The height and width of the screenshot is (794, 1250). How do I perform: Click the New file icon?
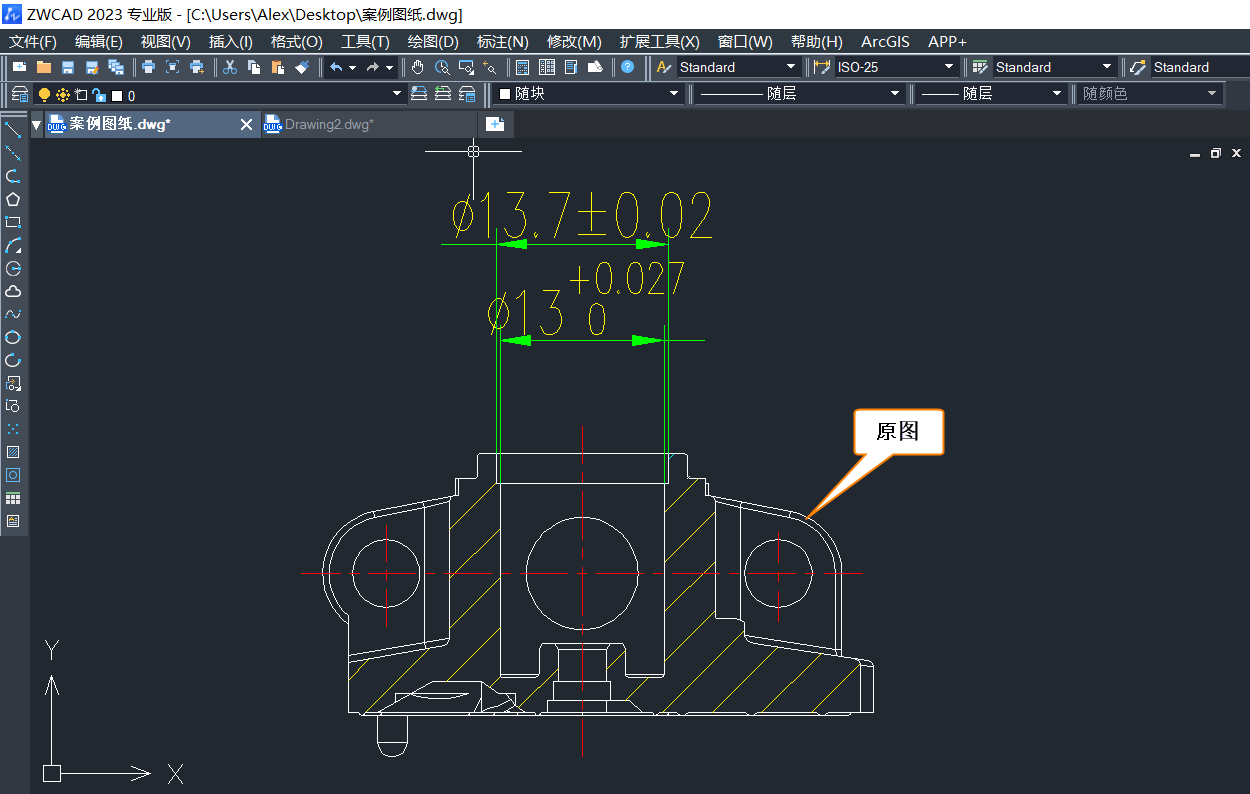coord(19,67)
